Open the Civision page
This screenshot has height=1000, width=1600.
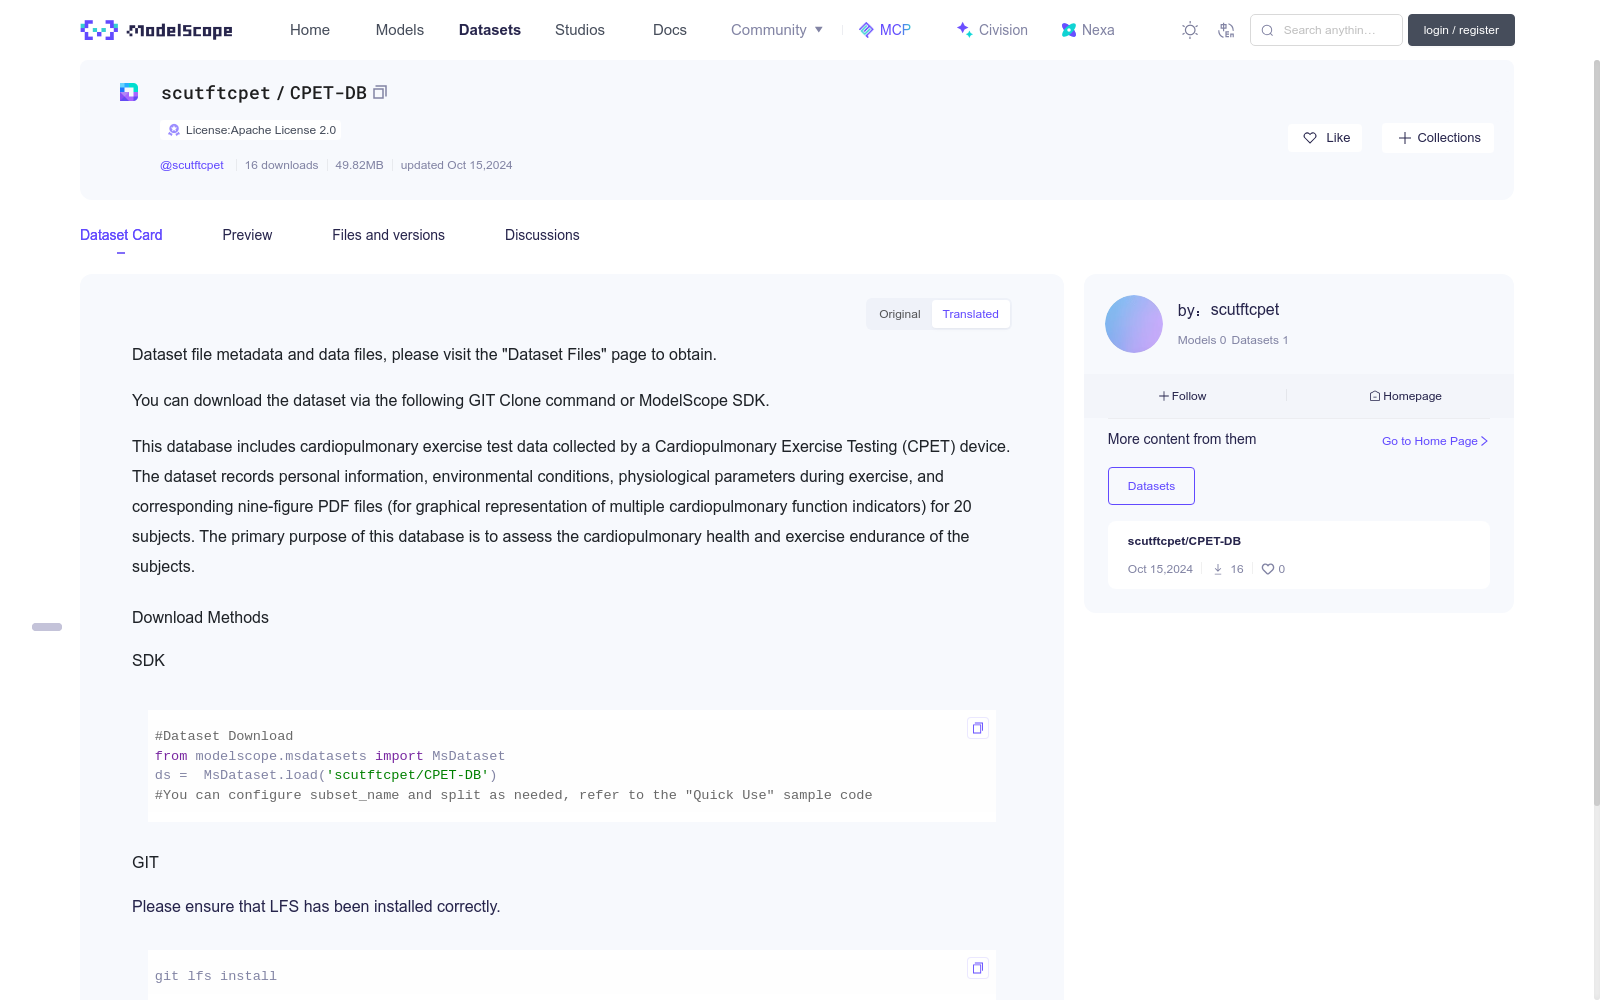coord(992,30)
